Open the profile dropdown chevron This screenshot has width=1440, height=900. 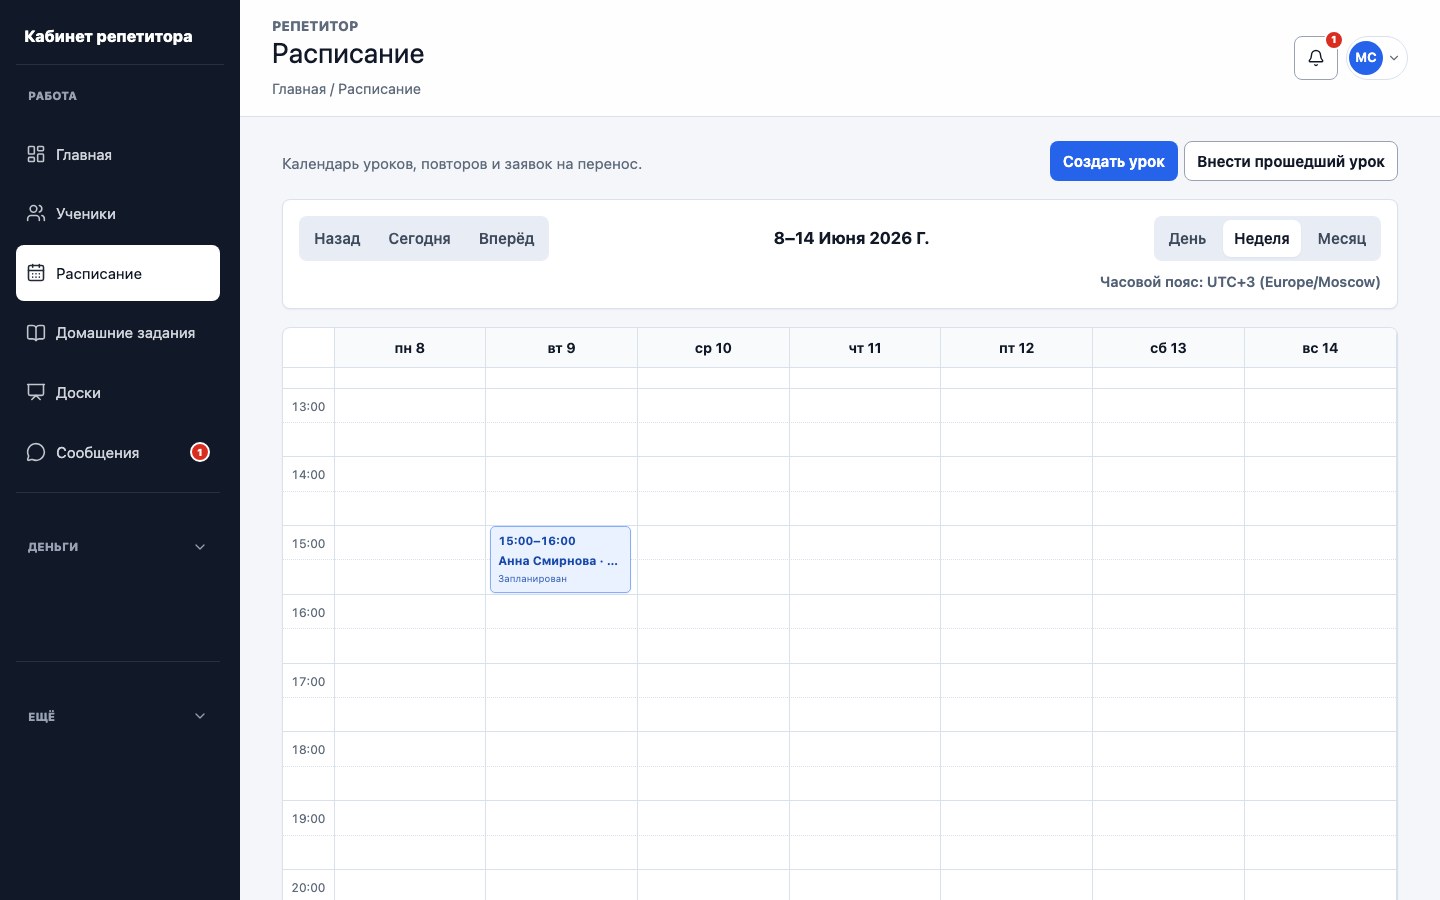coord(1394,58)
